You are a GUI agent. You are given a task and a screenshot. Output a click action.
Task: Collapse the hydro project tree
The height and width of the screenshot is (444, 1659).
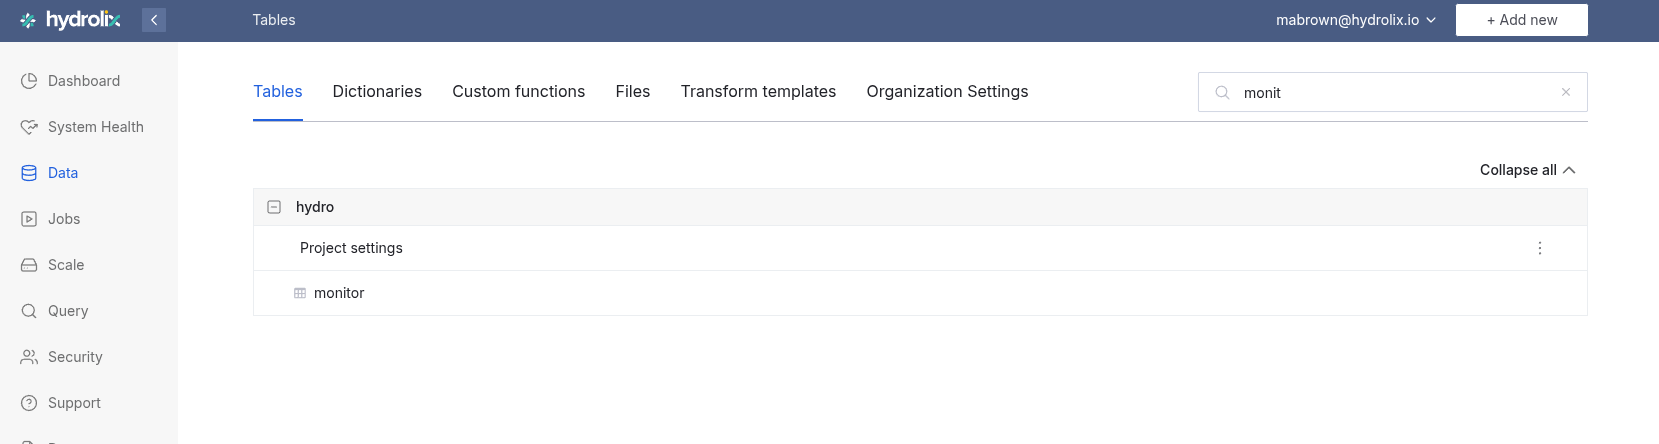pos(274,207)
